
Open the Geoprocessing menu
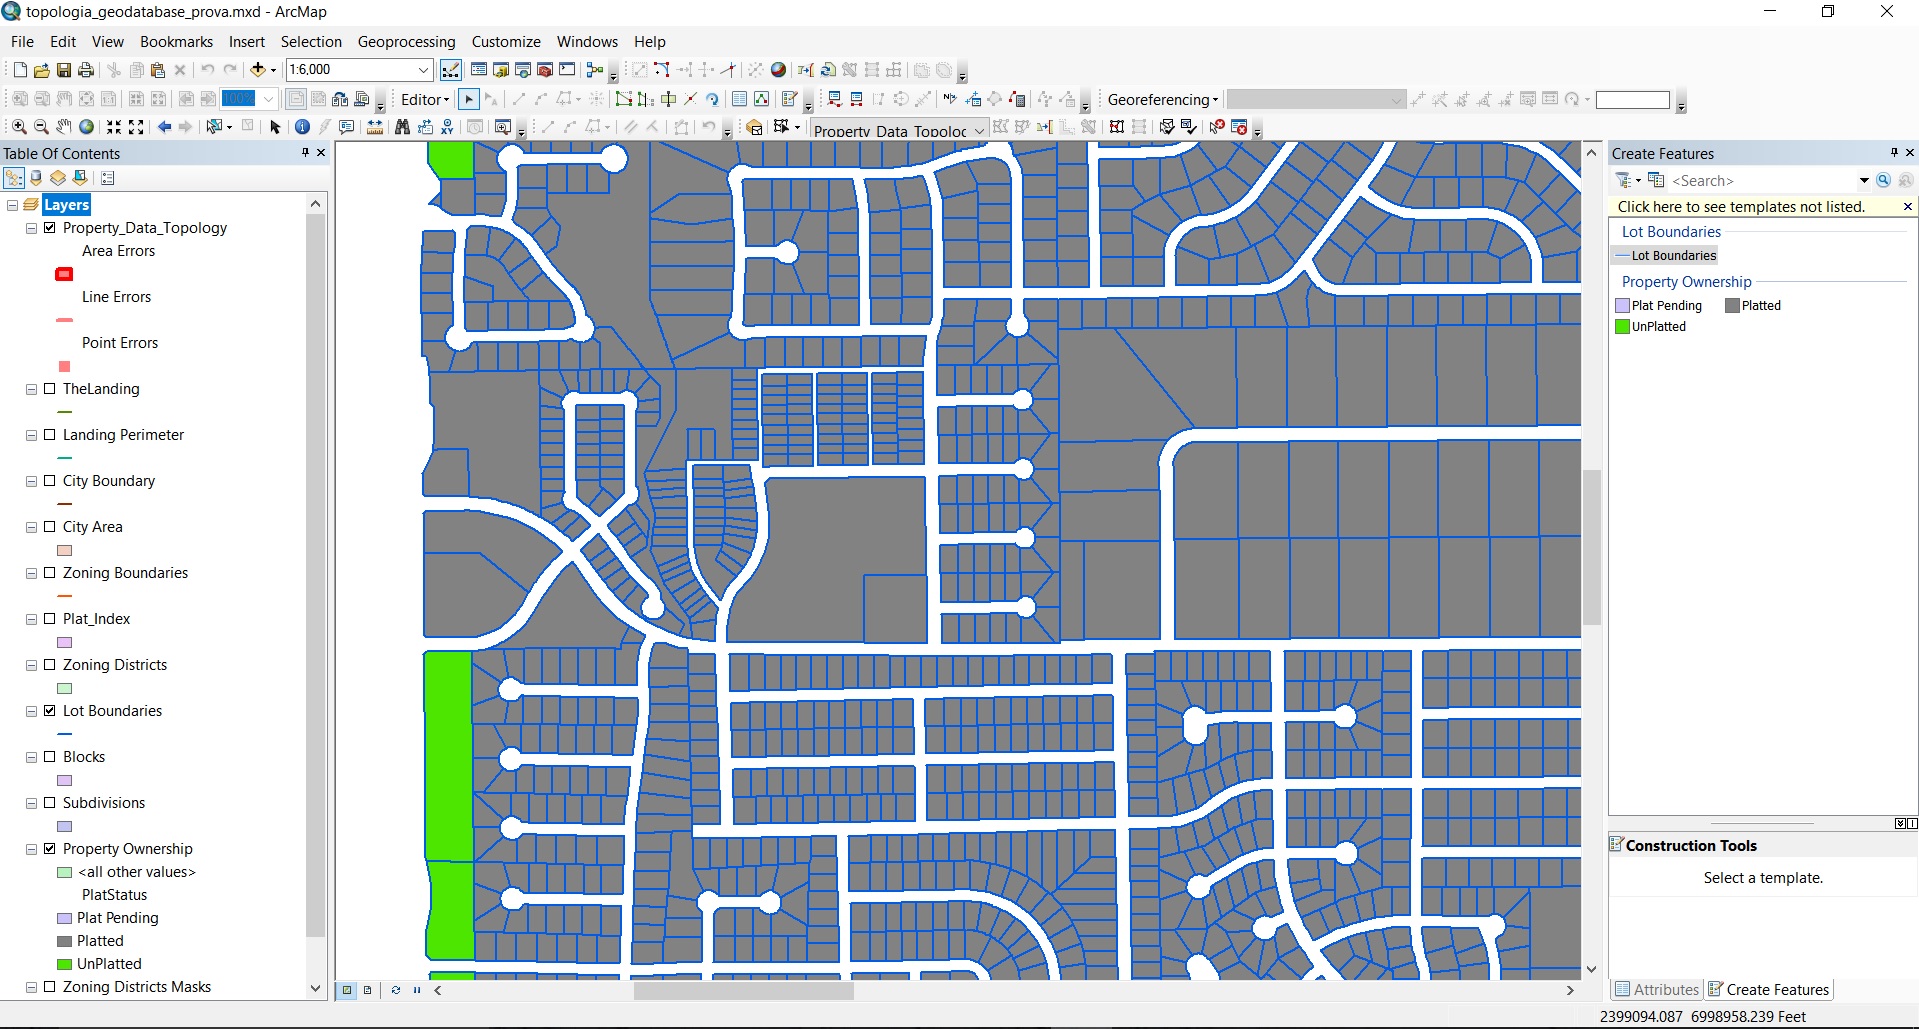(406, 41)
